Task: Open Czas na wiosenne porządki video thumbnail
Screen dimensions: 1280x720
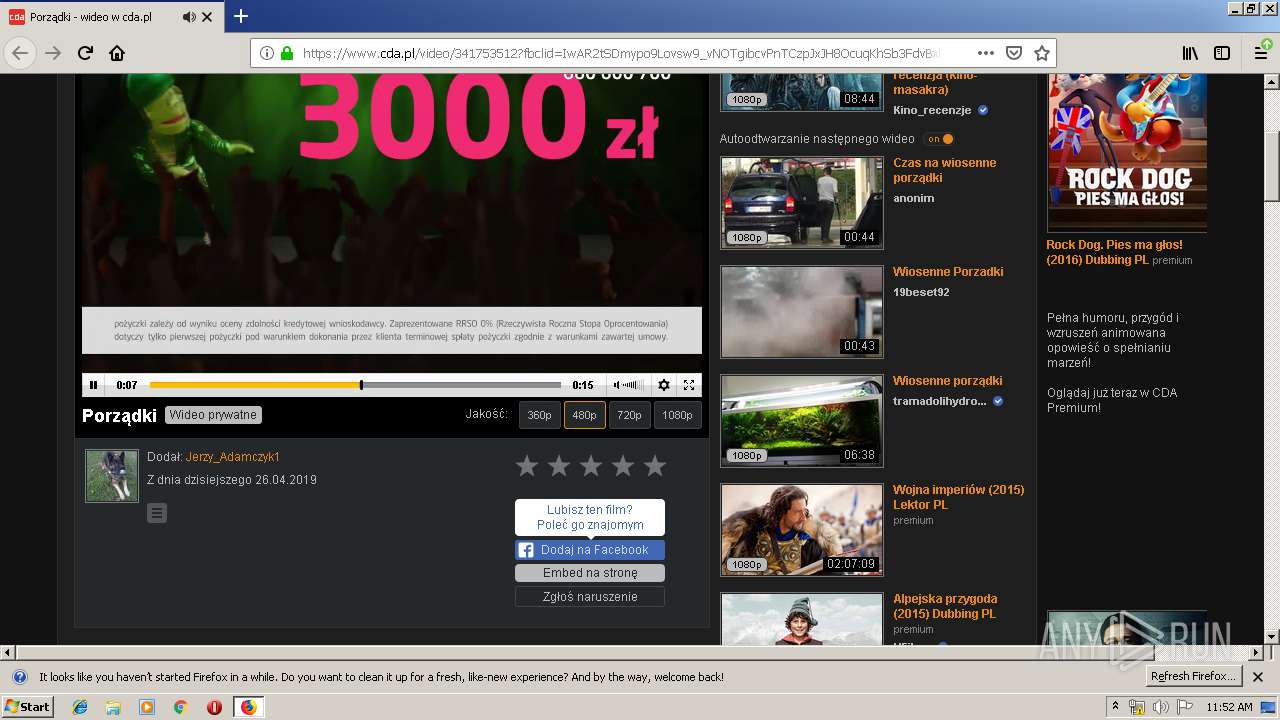Action: [802, 203]
